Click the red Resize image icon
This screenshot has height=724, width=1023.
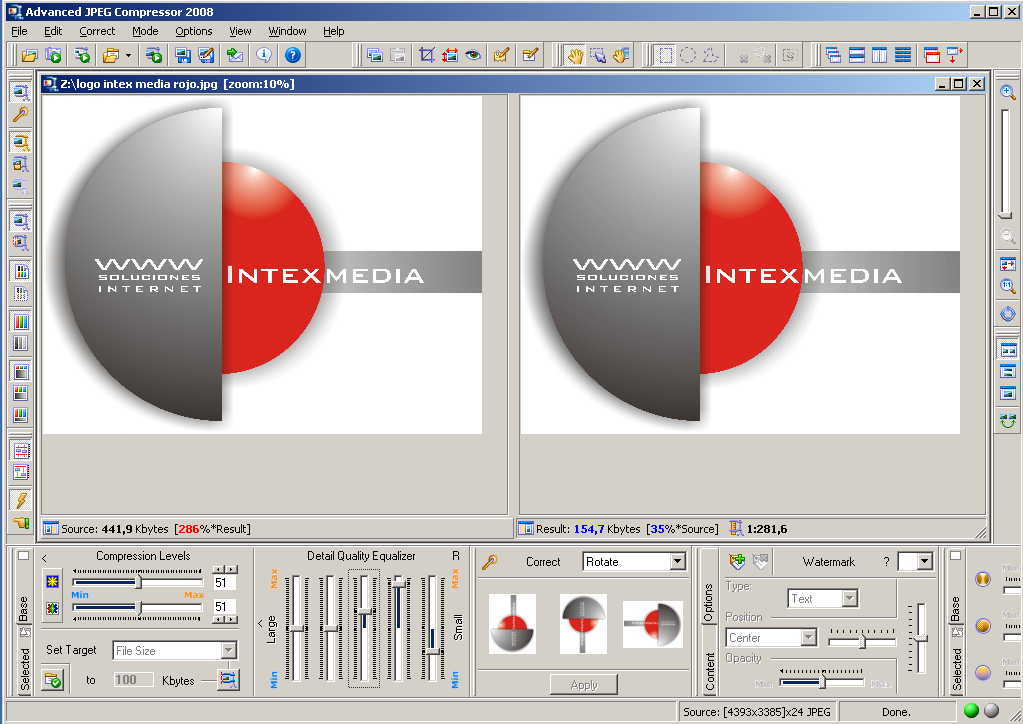[450, 55]
